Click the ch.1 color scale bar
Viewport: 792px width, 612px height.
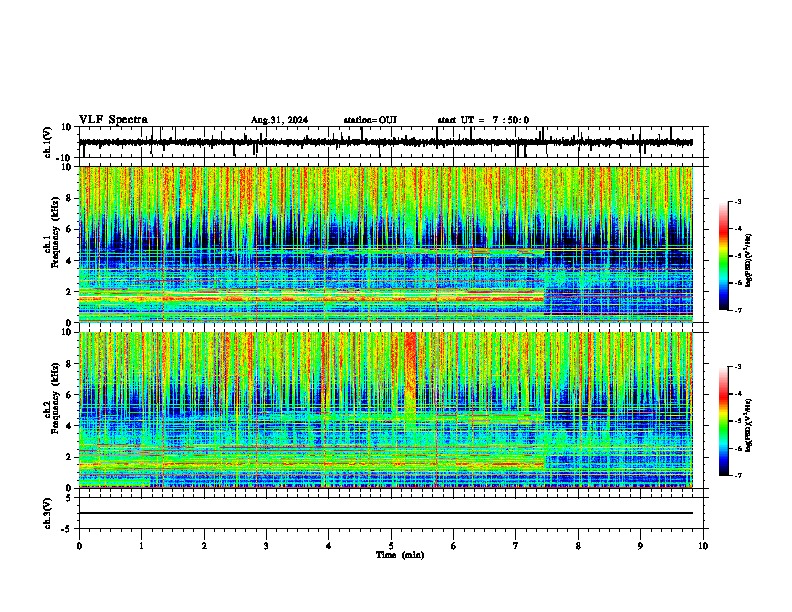click(724, 256)
